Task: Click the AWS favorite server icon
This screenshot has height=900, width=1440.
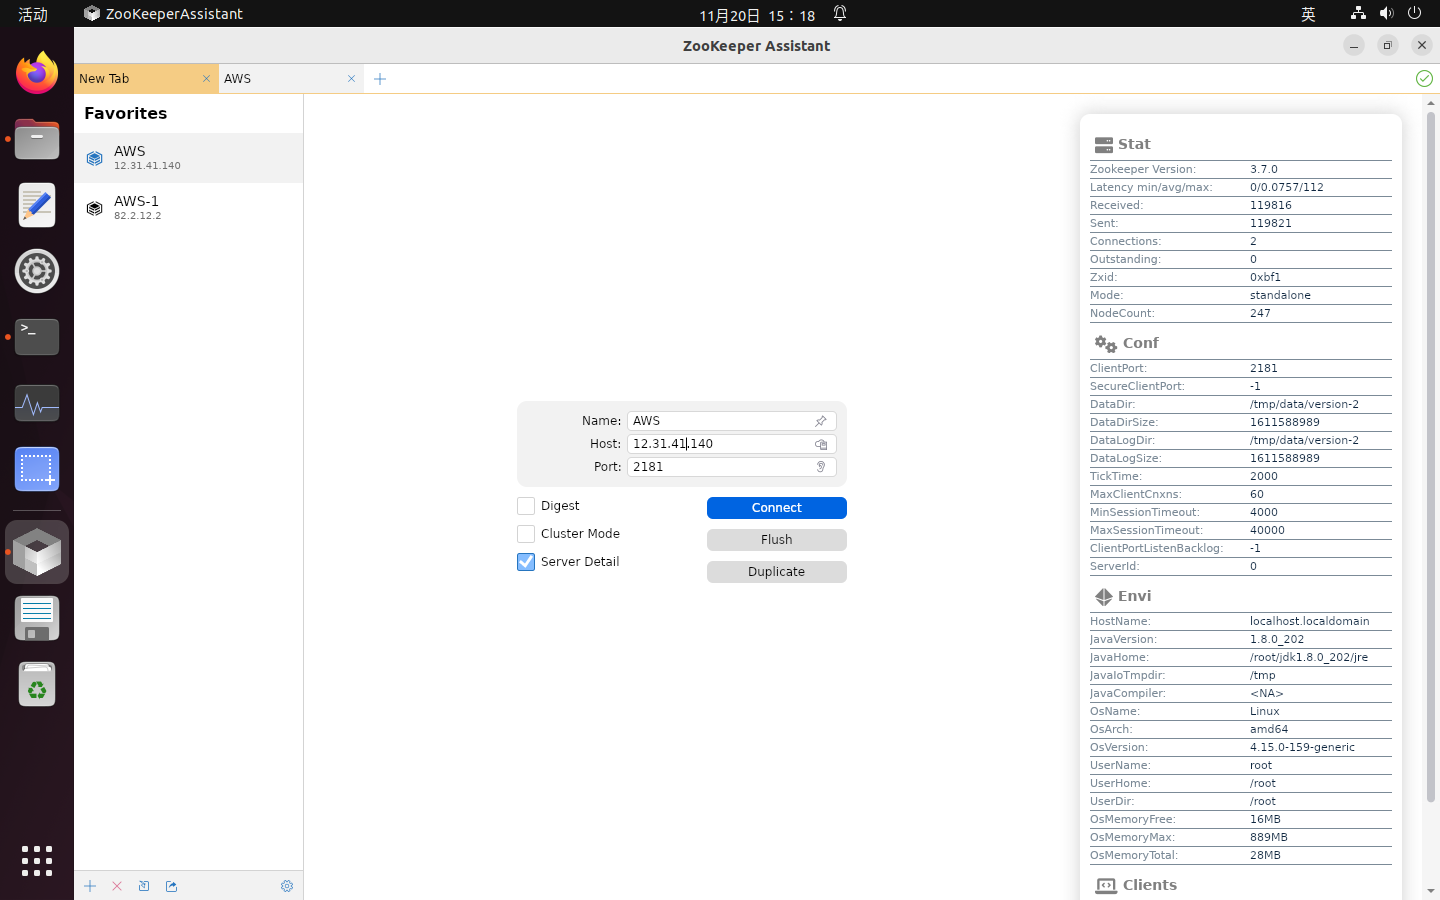Action: coord(95,158)
